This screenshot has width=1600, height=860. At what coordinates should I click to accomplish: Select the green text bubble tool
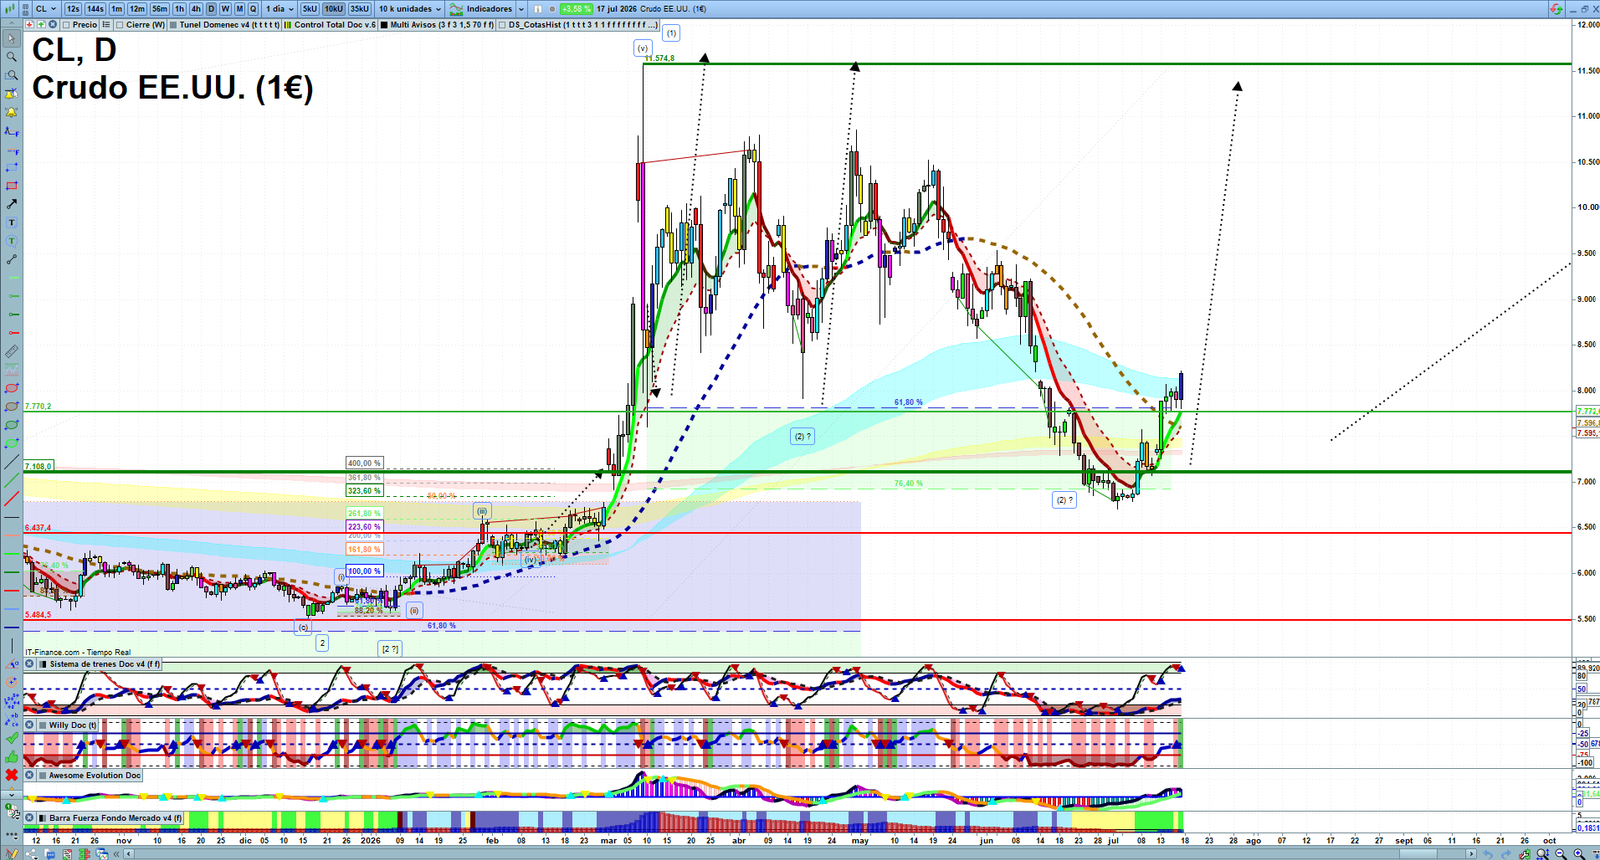pos(11,241)
